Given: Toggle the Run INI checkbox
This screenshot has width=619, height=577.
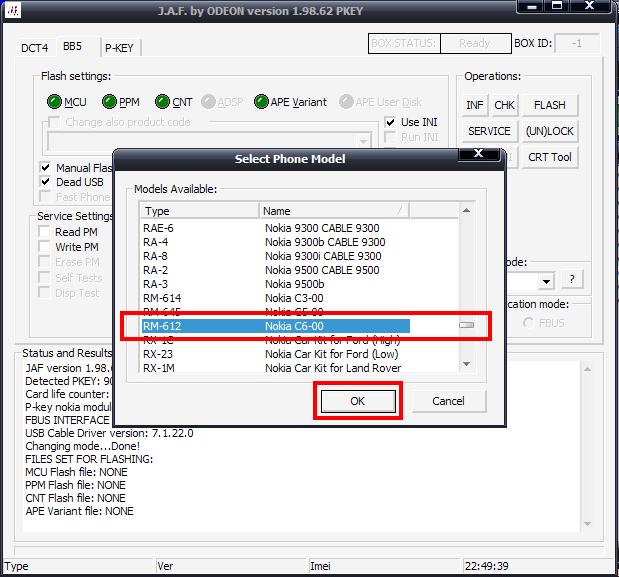Looking at the screenshot, I should 390,137.
